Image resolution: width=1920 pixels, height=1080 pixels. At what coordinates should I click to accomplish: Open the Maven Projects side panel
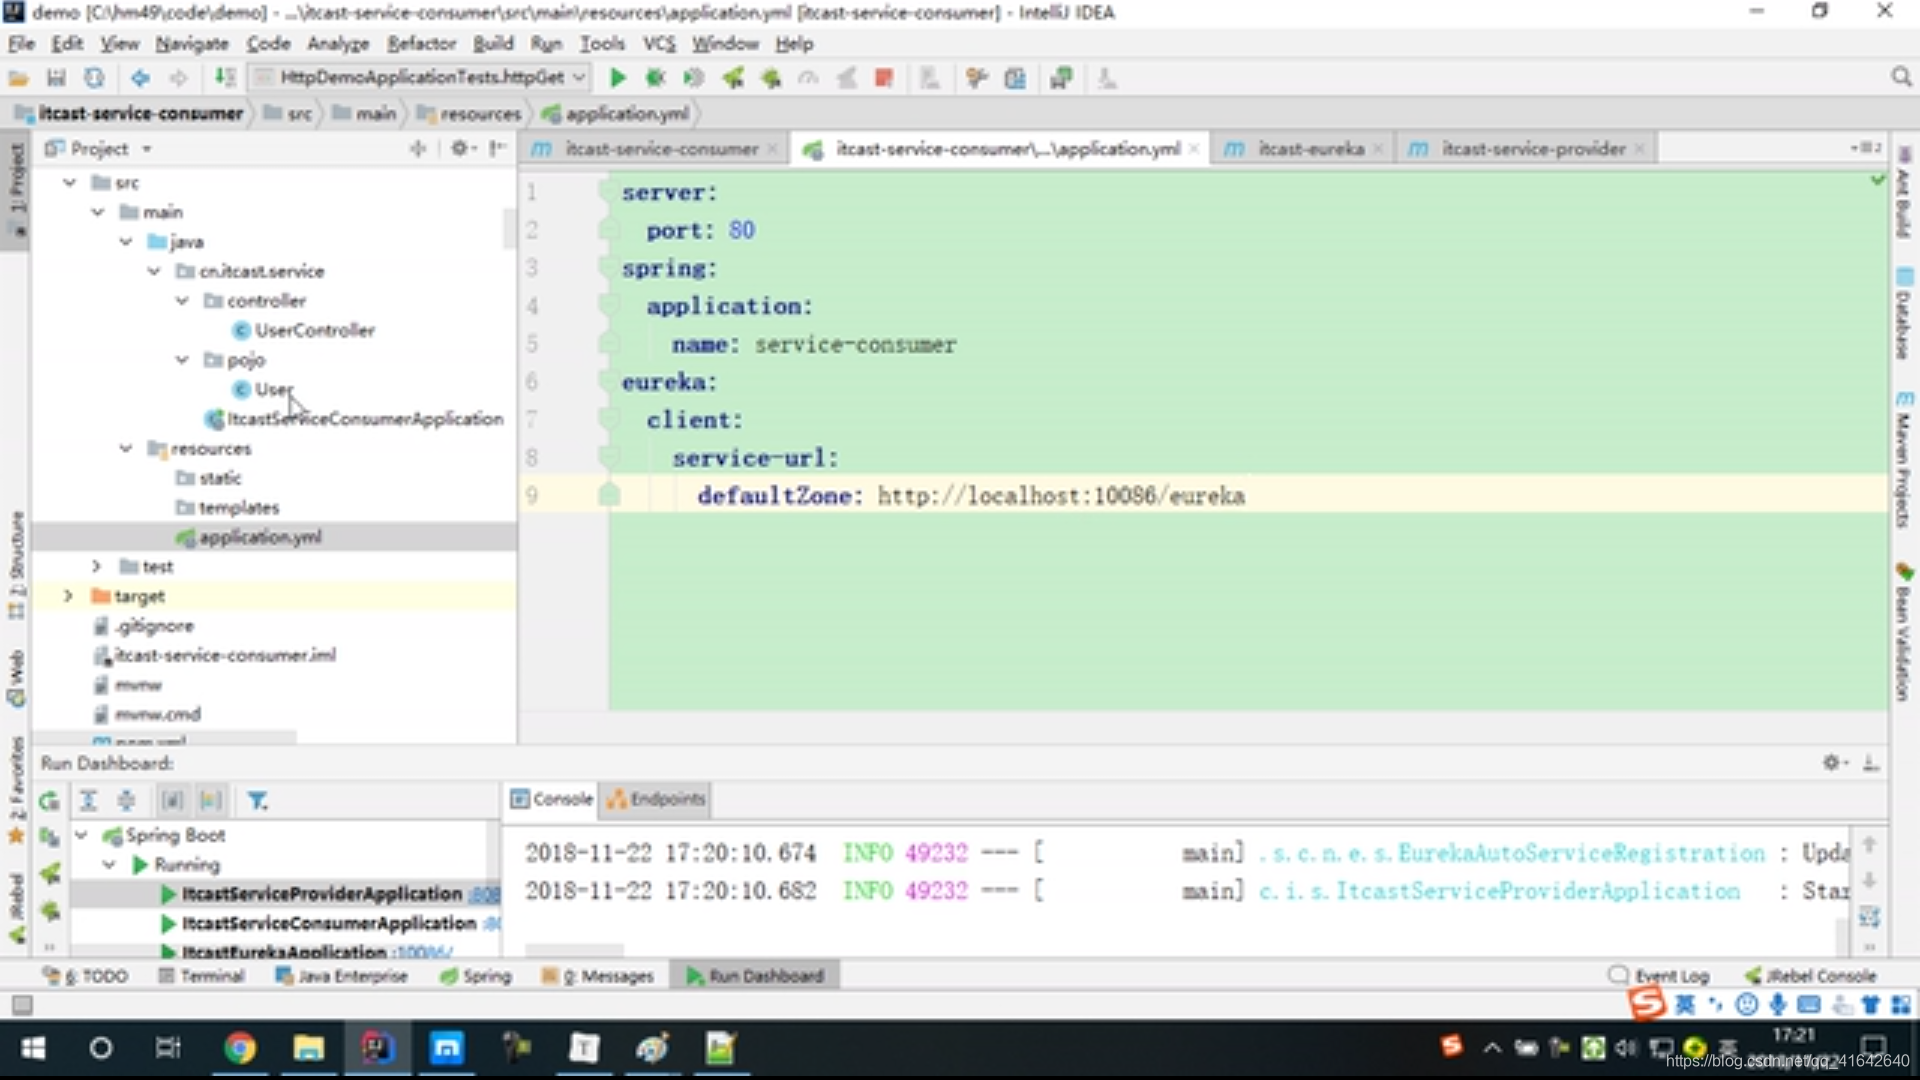click(1903, 460)
